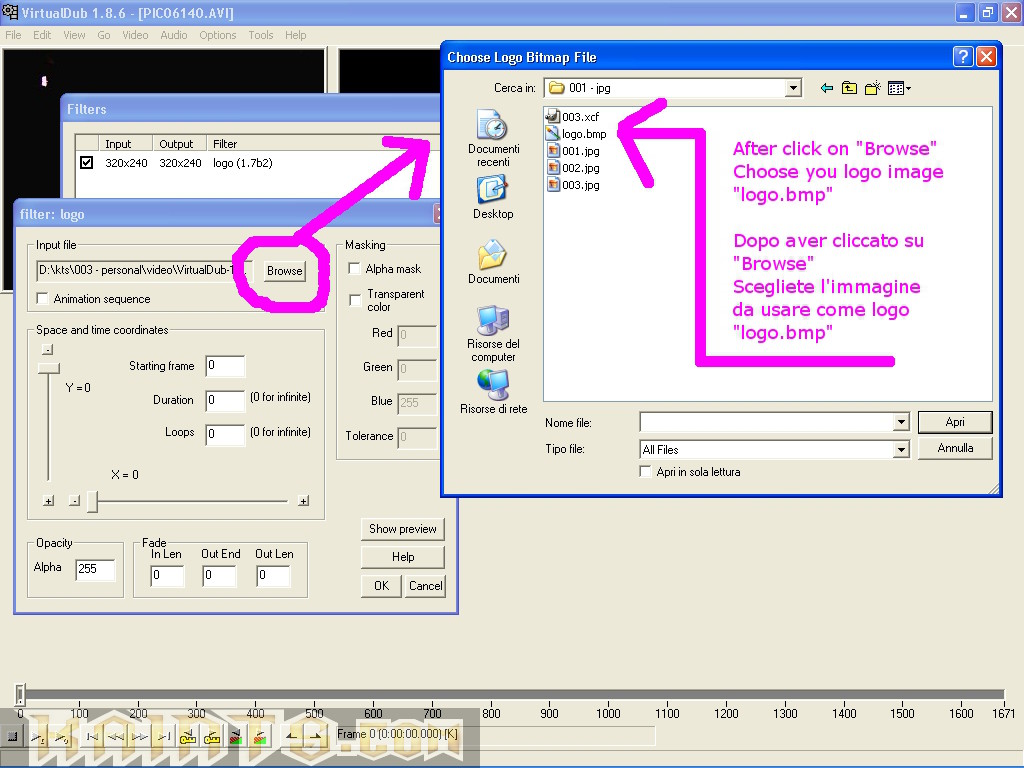Open the view menu dropdown in file dialog

(x=899, y=88)
